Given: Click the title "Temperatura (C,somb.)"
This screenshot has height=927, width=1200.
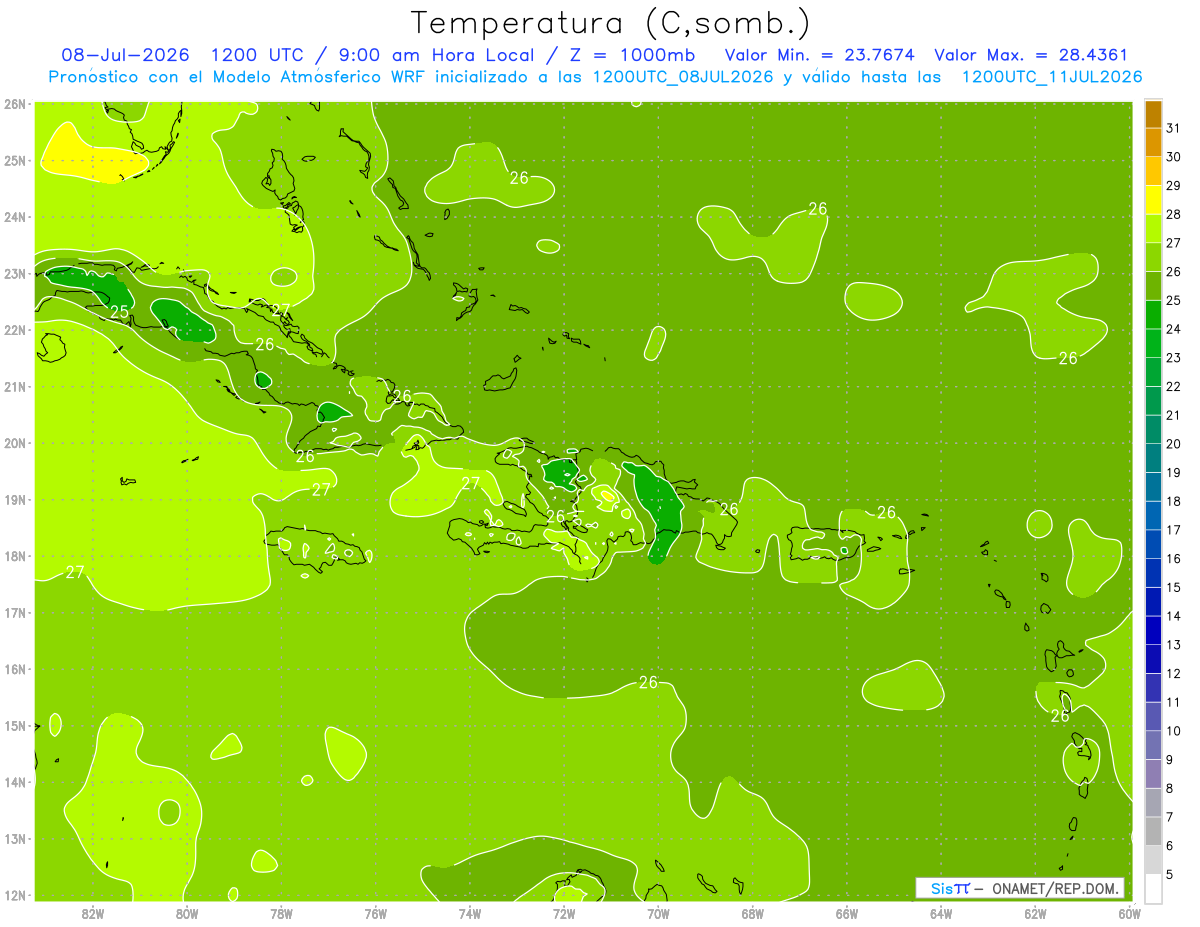Looking at the screenshot, I should (x=611, y=23).
